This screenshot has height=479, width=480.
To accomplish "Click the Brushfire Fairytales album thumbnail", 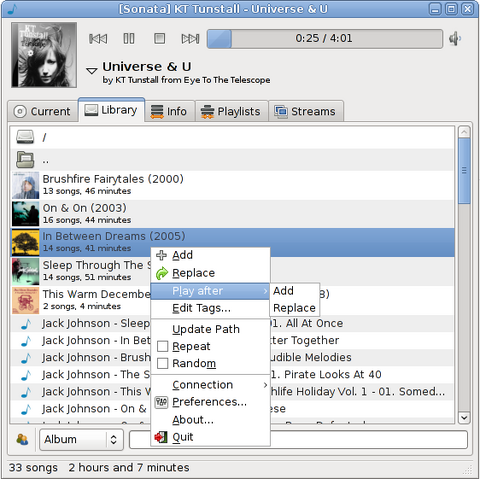I will click(26, 185).
